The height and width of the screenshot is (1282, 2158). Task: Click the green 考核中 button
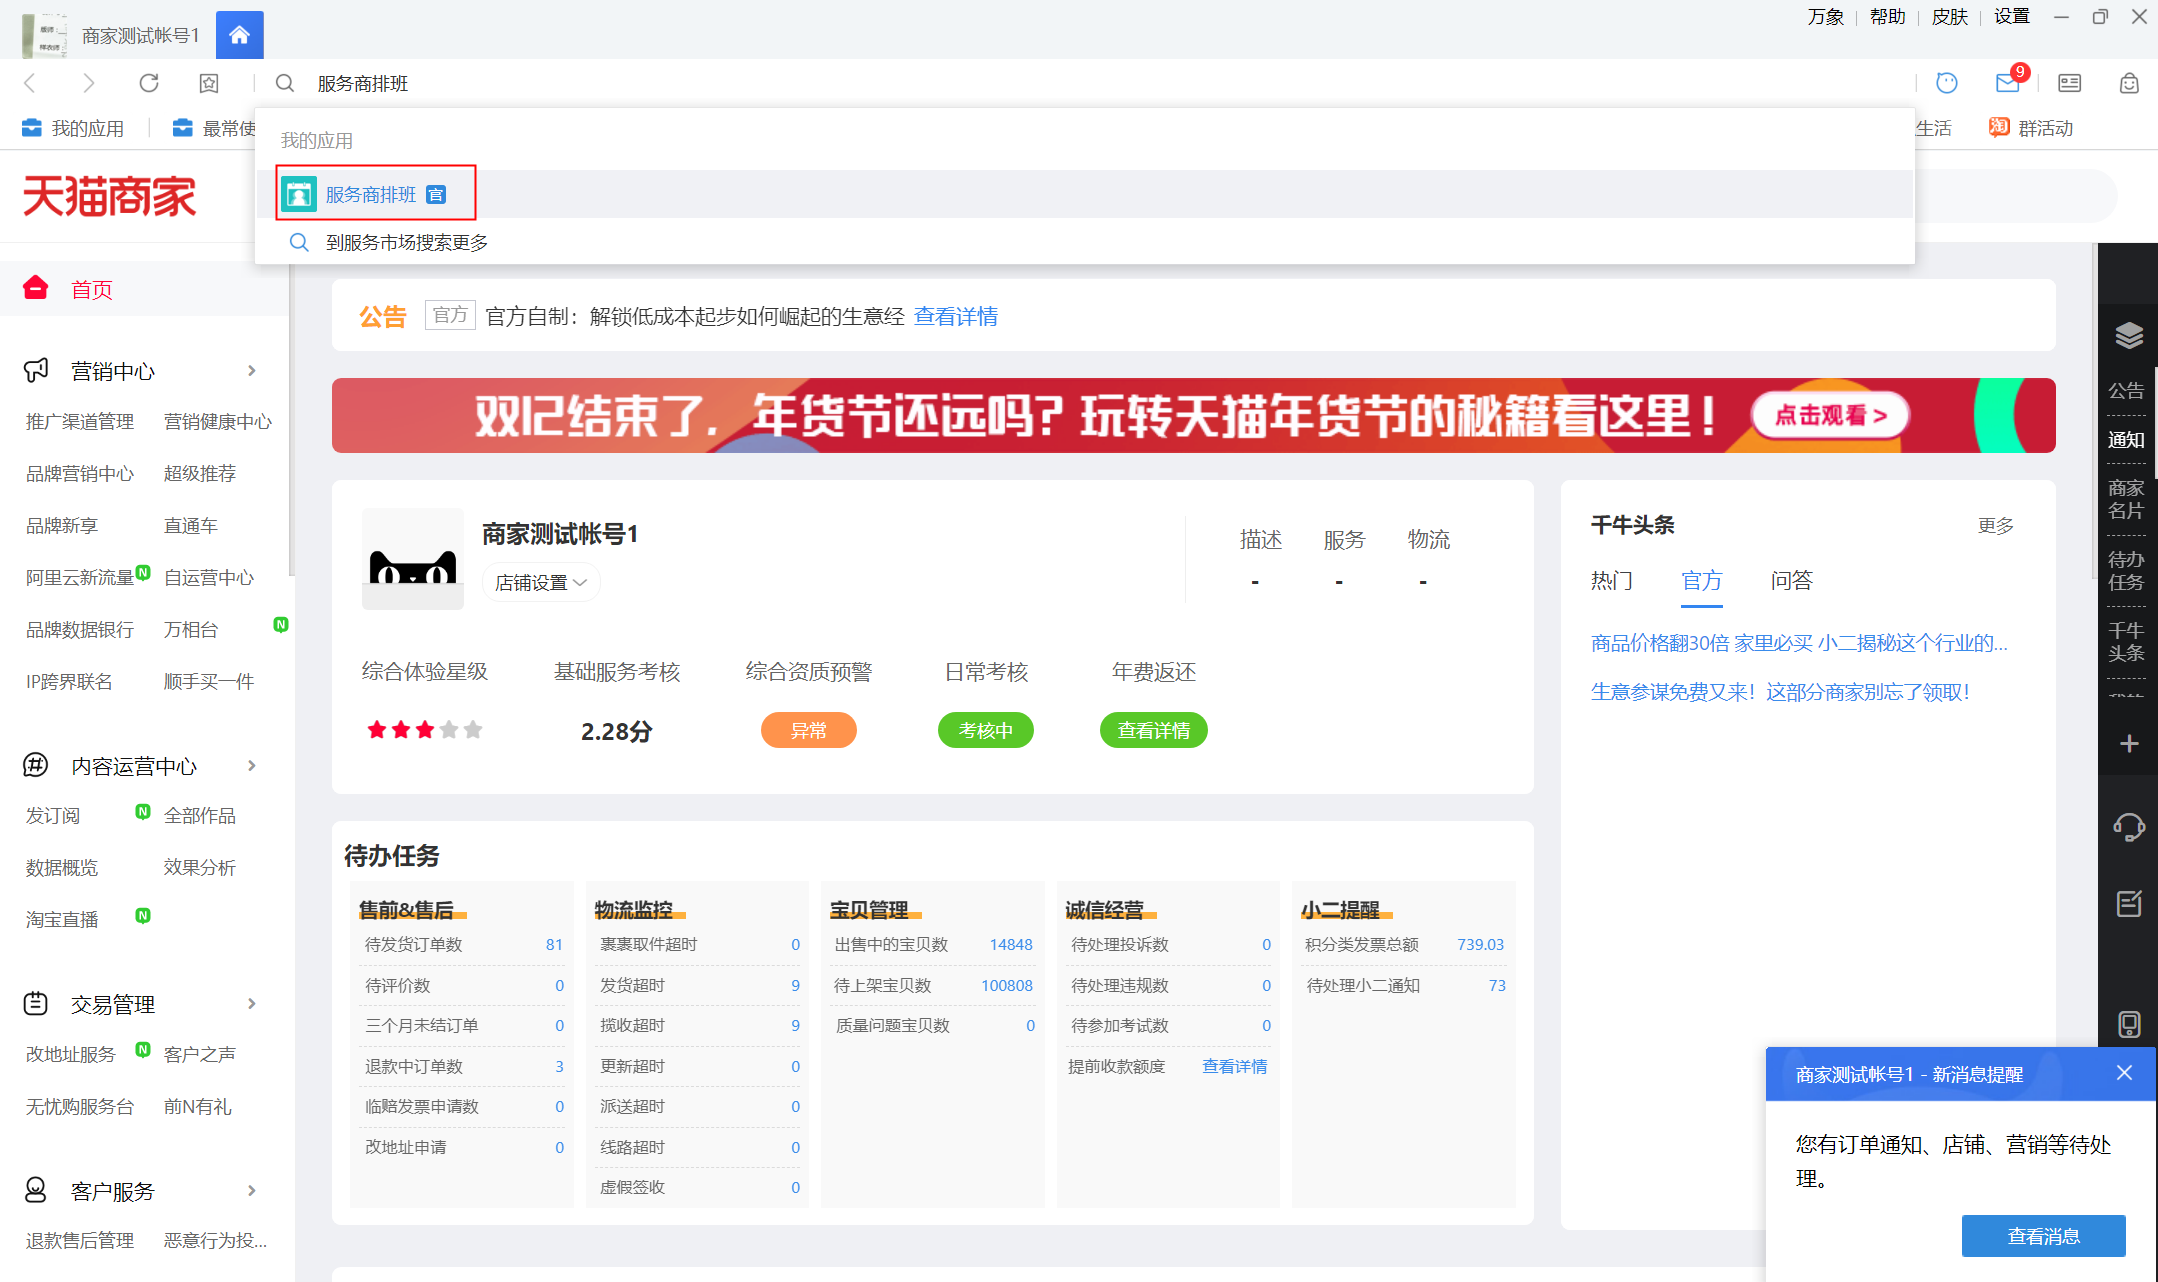pos(985,730)
